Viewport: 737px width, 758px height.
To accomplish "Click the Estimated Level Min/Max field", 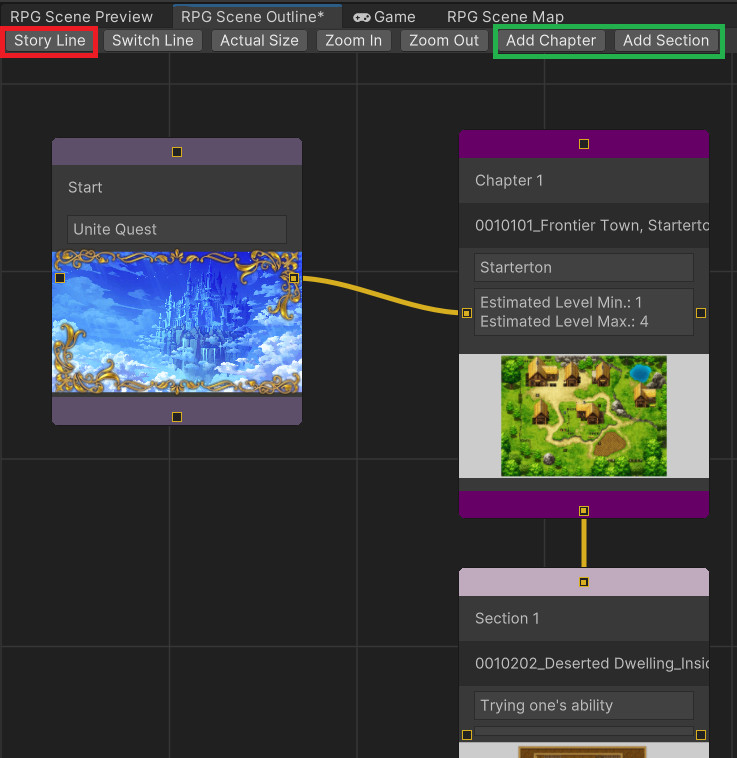I will tap(584, 312).
